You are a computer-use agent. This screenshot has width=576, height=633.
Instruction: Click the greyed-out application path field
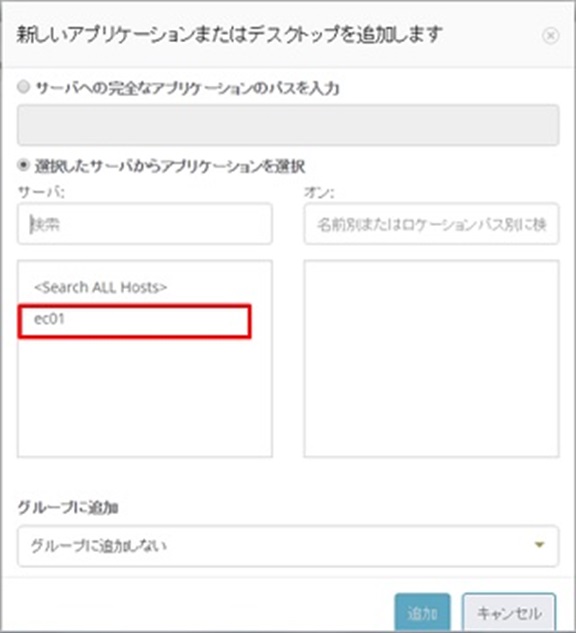coord(288,125)
